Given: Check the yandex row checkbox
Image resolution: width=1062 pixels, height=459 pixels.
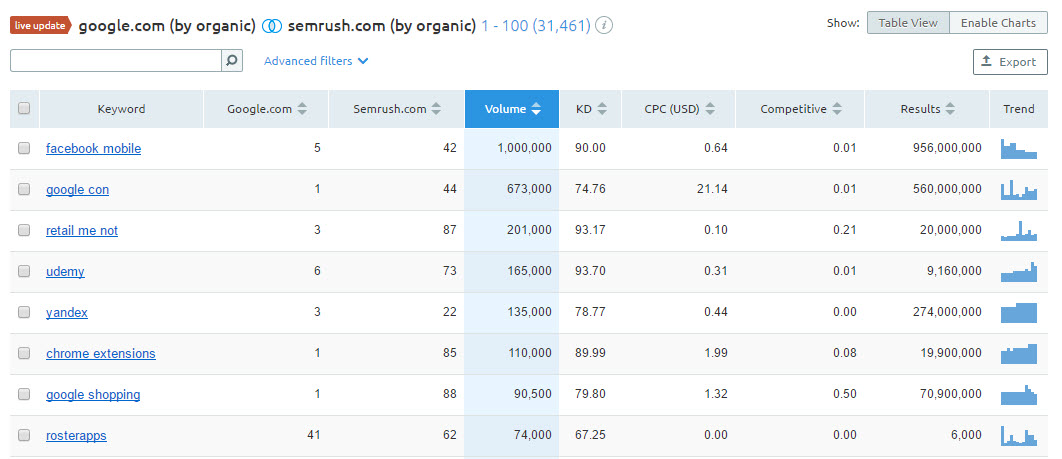Looking at the screenshot, I should coord(24,312).
